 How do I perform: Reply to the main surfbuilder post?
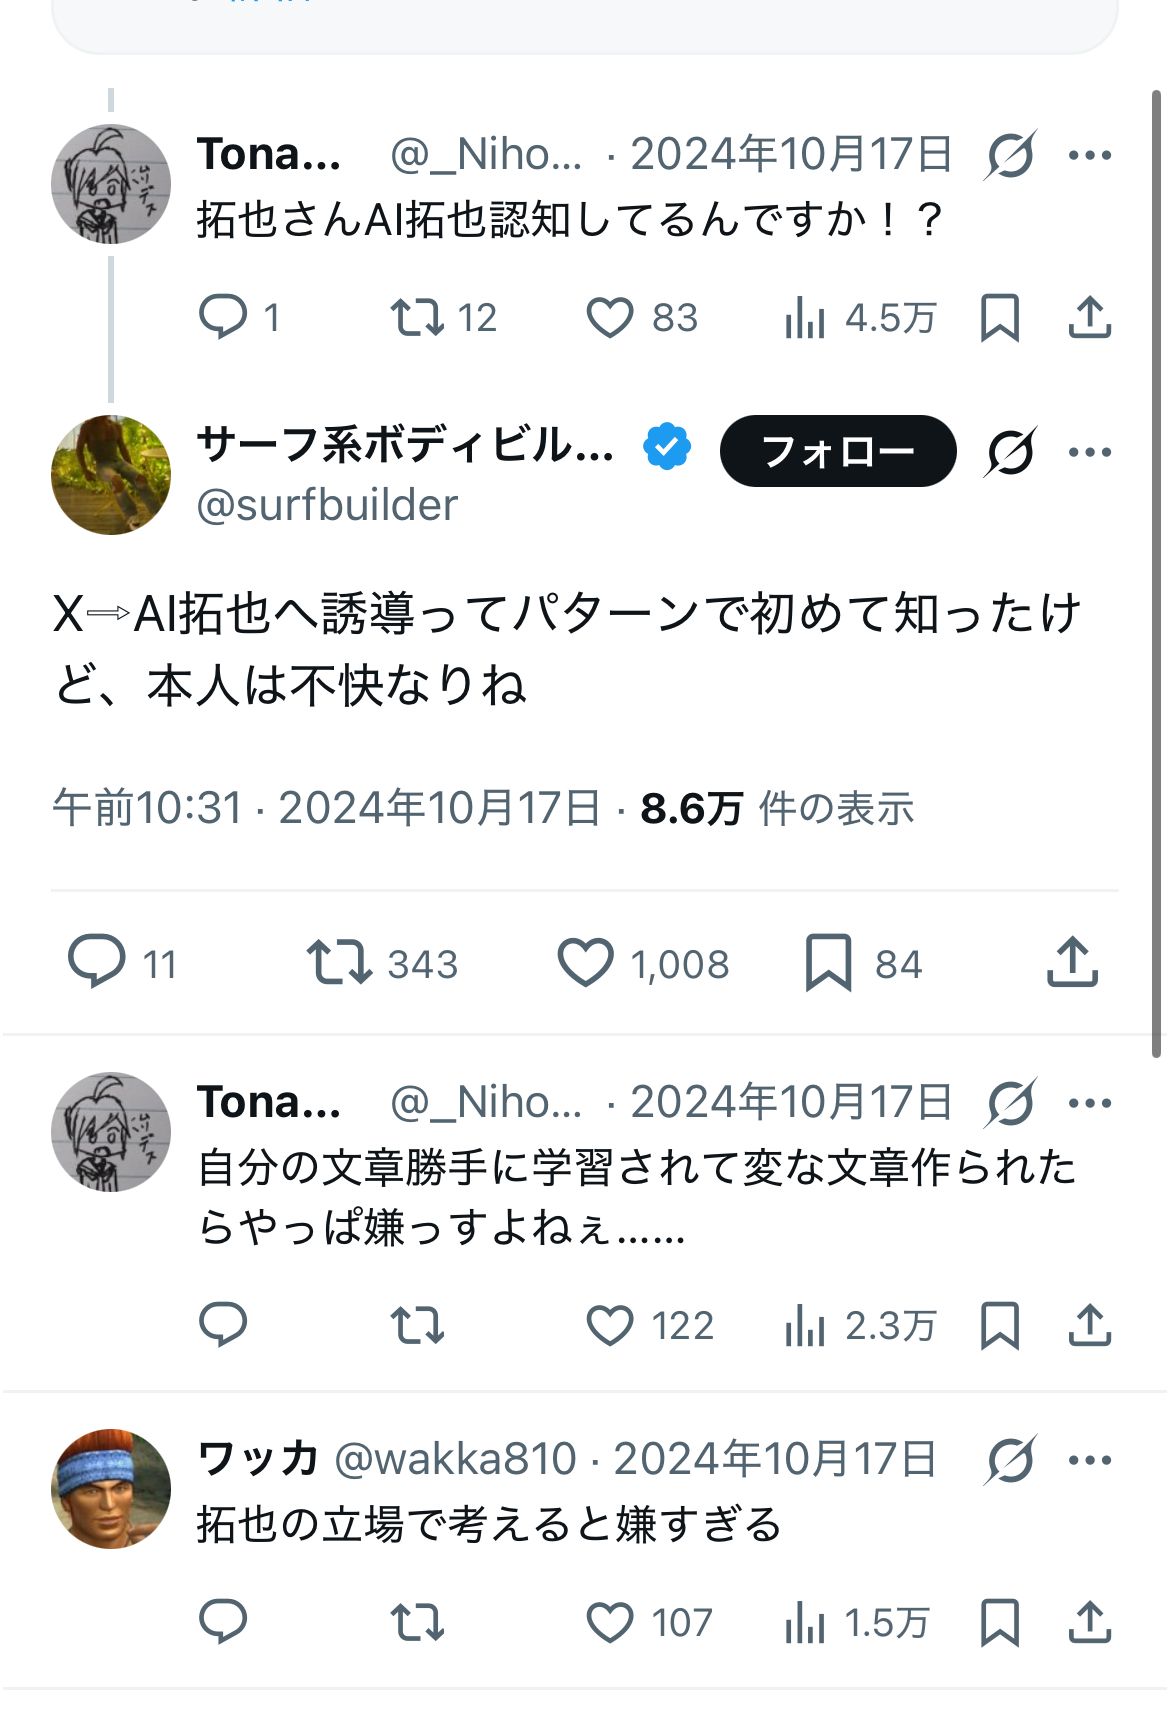pyautogui.click(x=97, y=962)
